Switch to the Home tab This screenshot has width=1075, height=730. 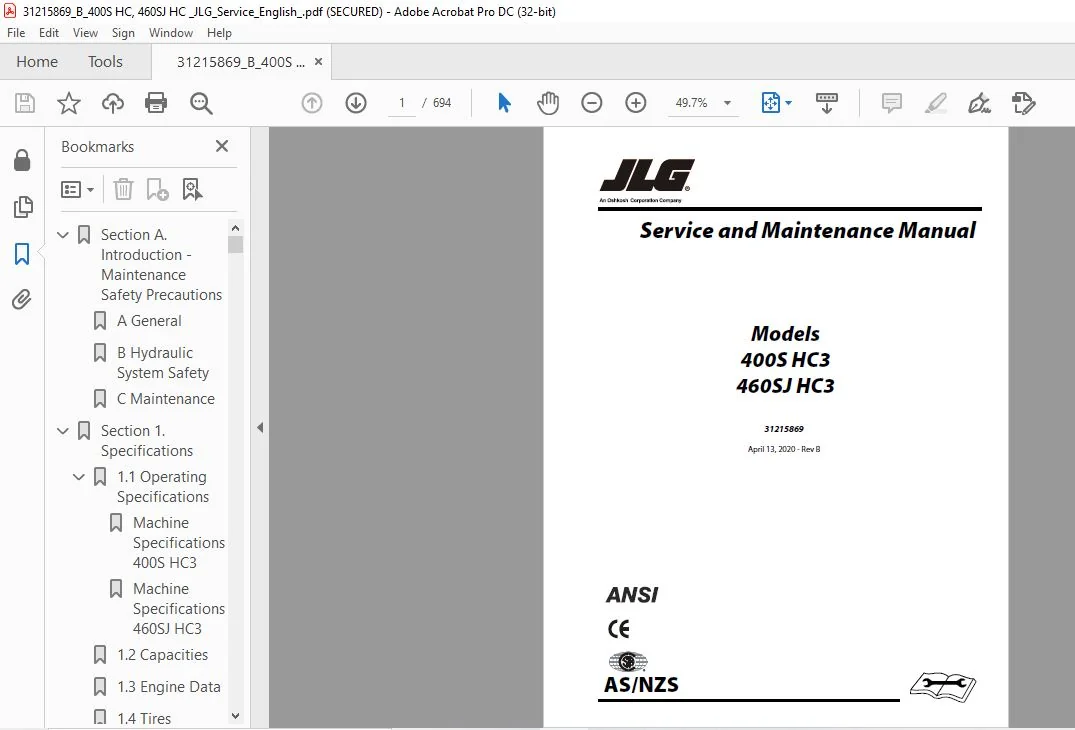(x=37, y=62)
